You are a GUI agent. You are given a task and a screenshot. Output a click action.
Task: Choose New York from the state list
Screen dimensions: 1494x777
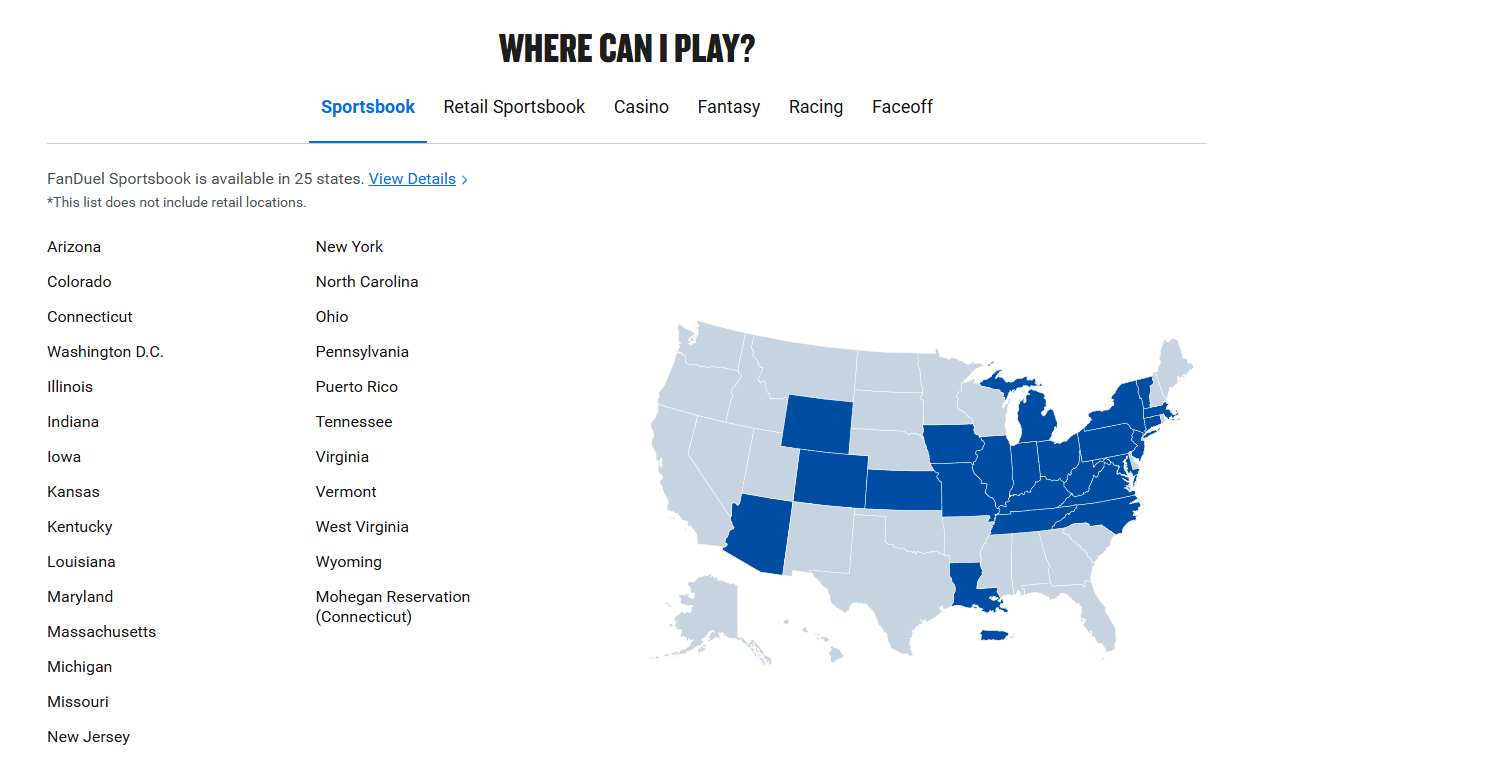[349, 247]
